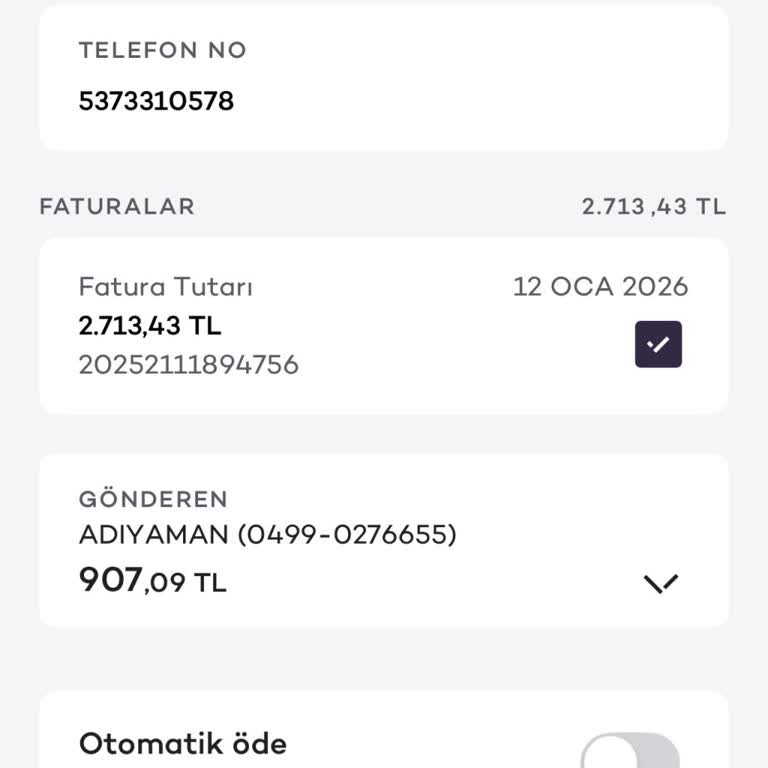The height and width of the screenshot is (768, 768).
Task: Expand the GÖNDEREN account chevron
Action: click(x=661, y=583)
